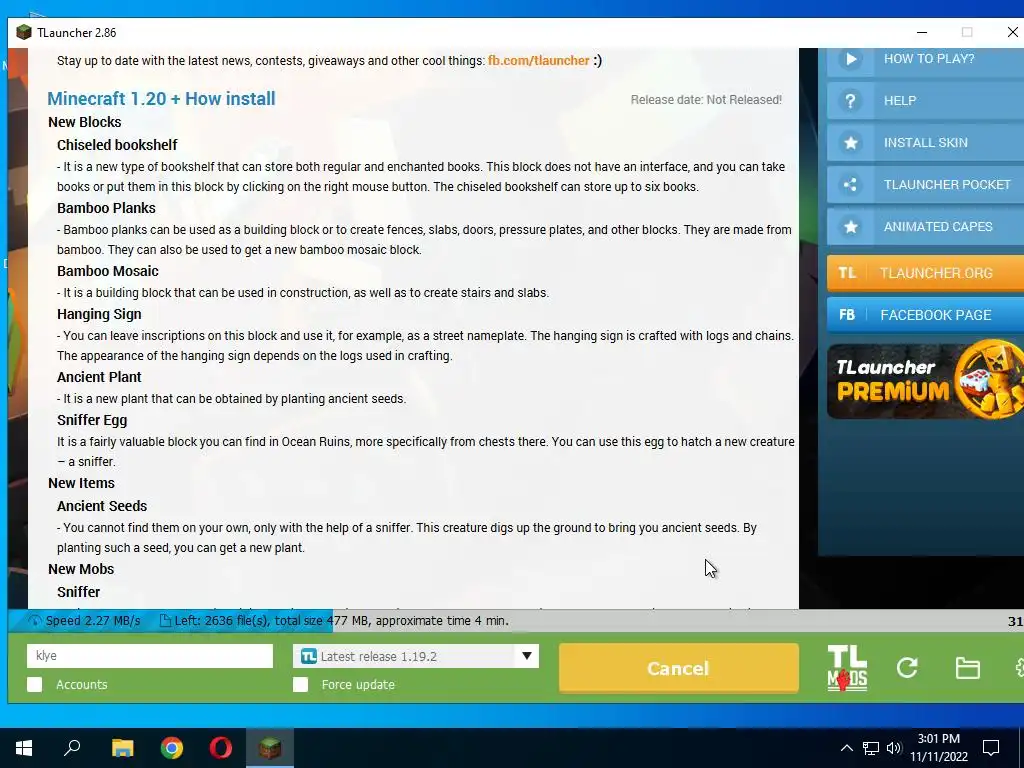The height and width of the screenshot is (768, 1024).
Task: Click the TLauncher title bar cube icon
Action: click(x=24, y=33)
